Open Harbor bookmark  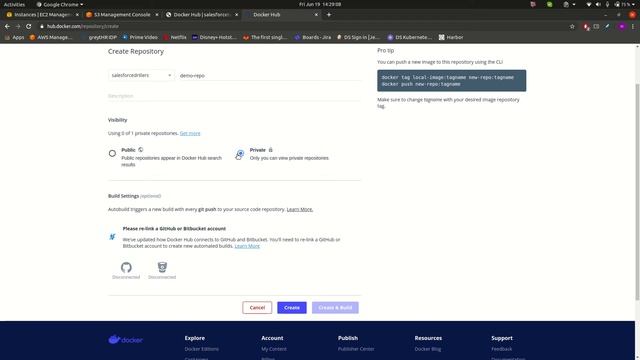point(451,37)
